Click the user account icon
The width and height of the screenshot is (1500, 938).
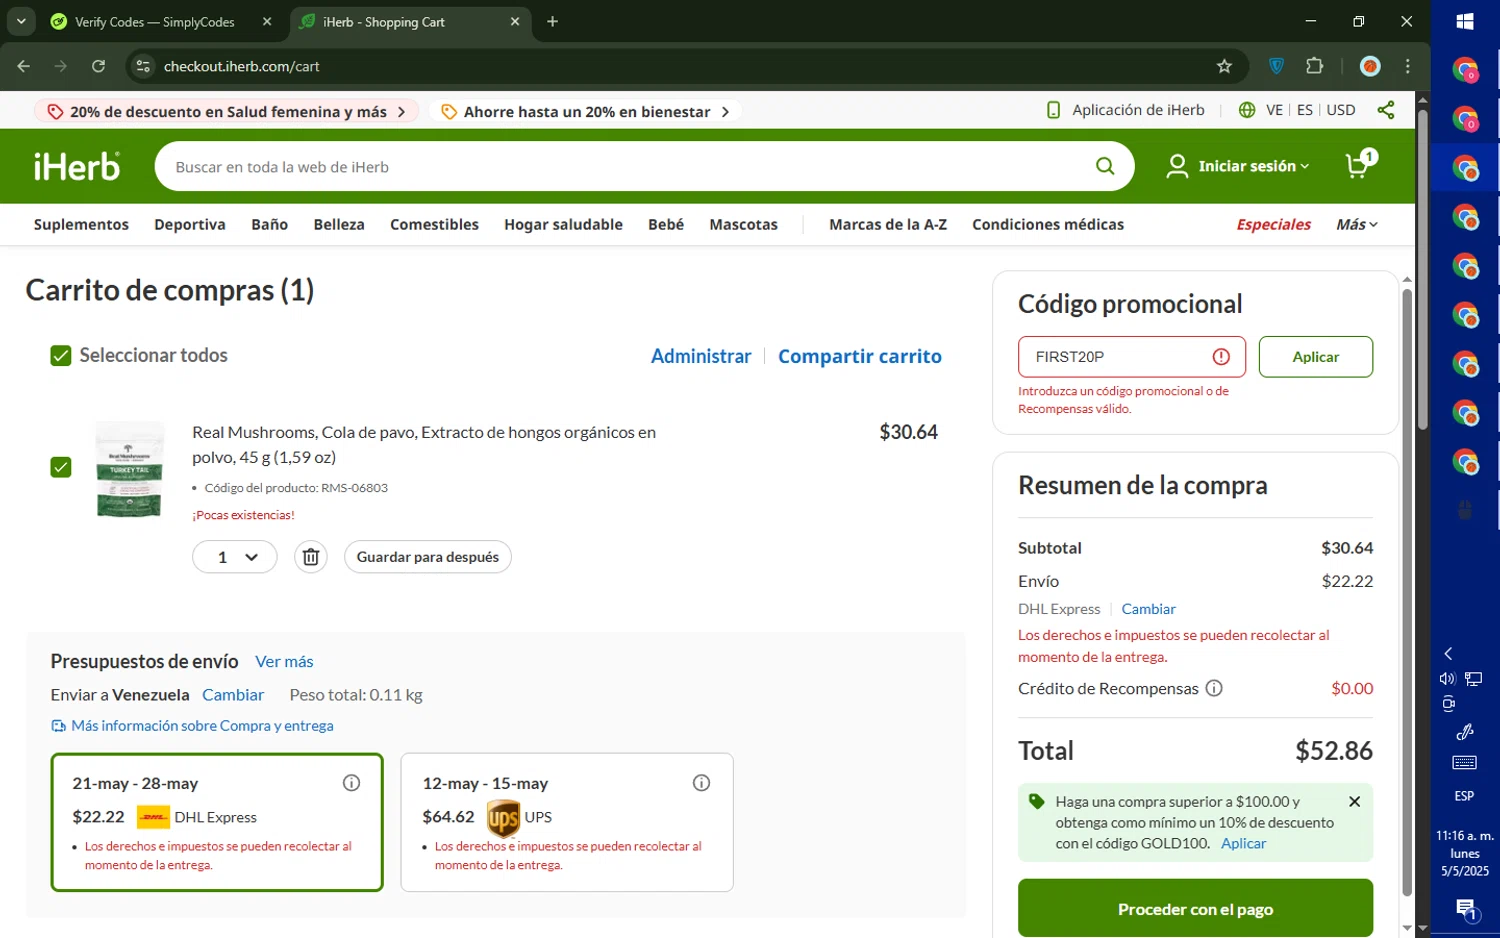point(1177,166)
